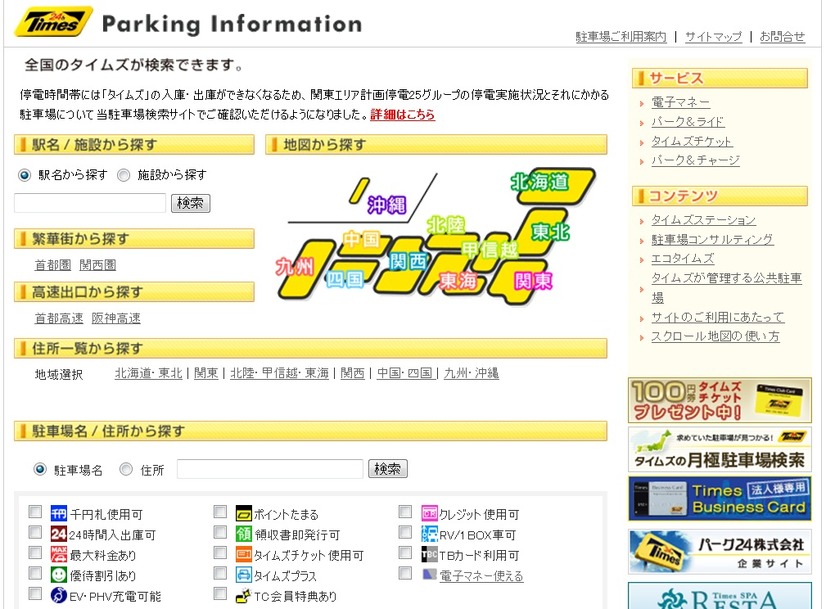
Task: Check the 24時間入出庫可 checkbox
Action: (35, 532)
